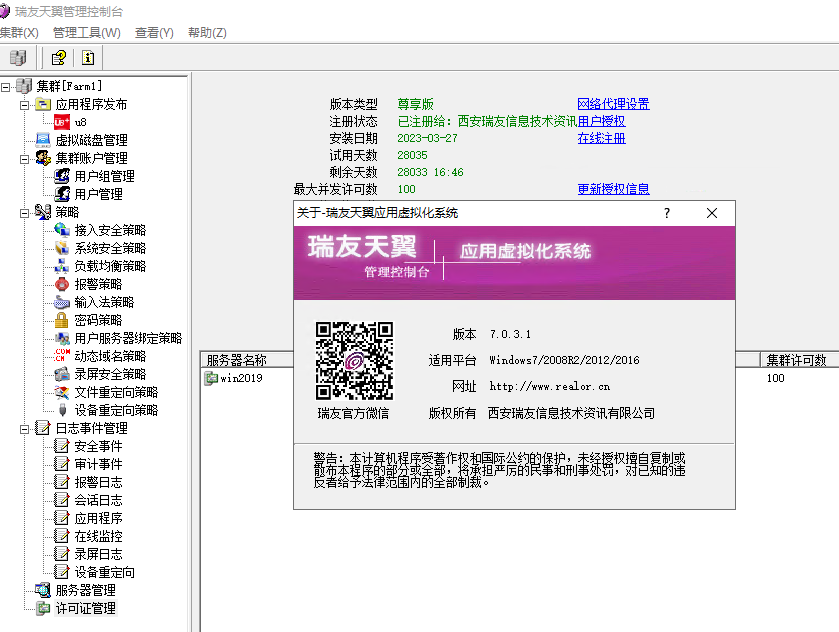
Task: Open 密码策略 lock icon
Action: [x=62, y=320]
